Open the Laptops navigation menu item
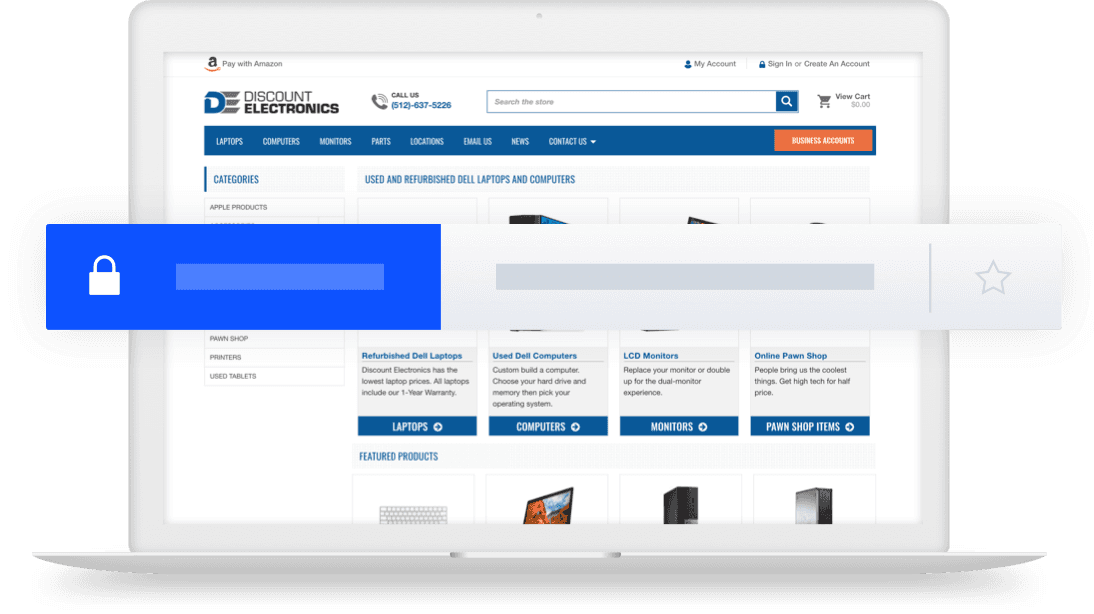Image resolution: width=1094 pixels, height=614 pixels. 229,141
